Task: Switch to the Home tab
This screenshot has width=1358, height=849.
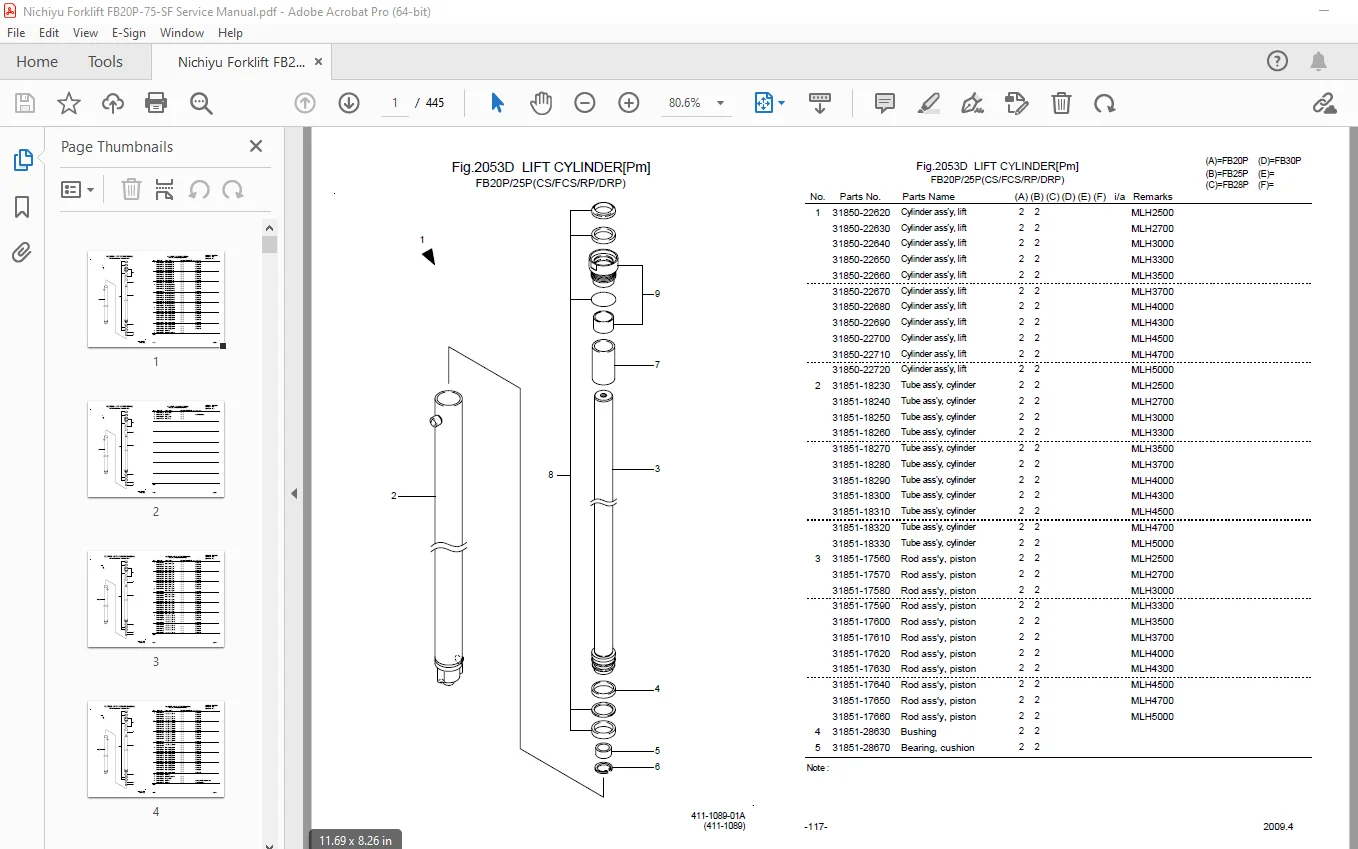Action: (37, 62)
